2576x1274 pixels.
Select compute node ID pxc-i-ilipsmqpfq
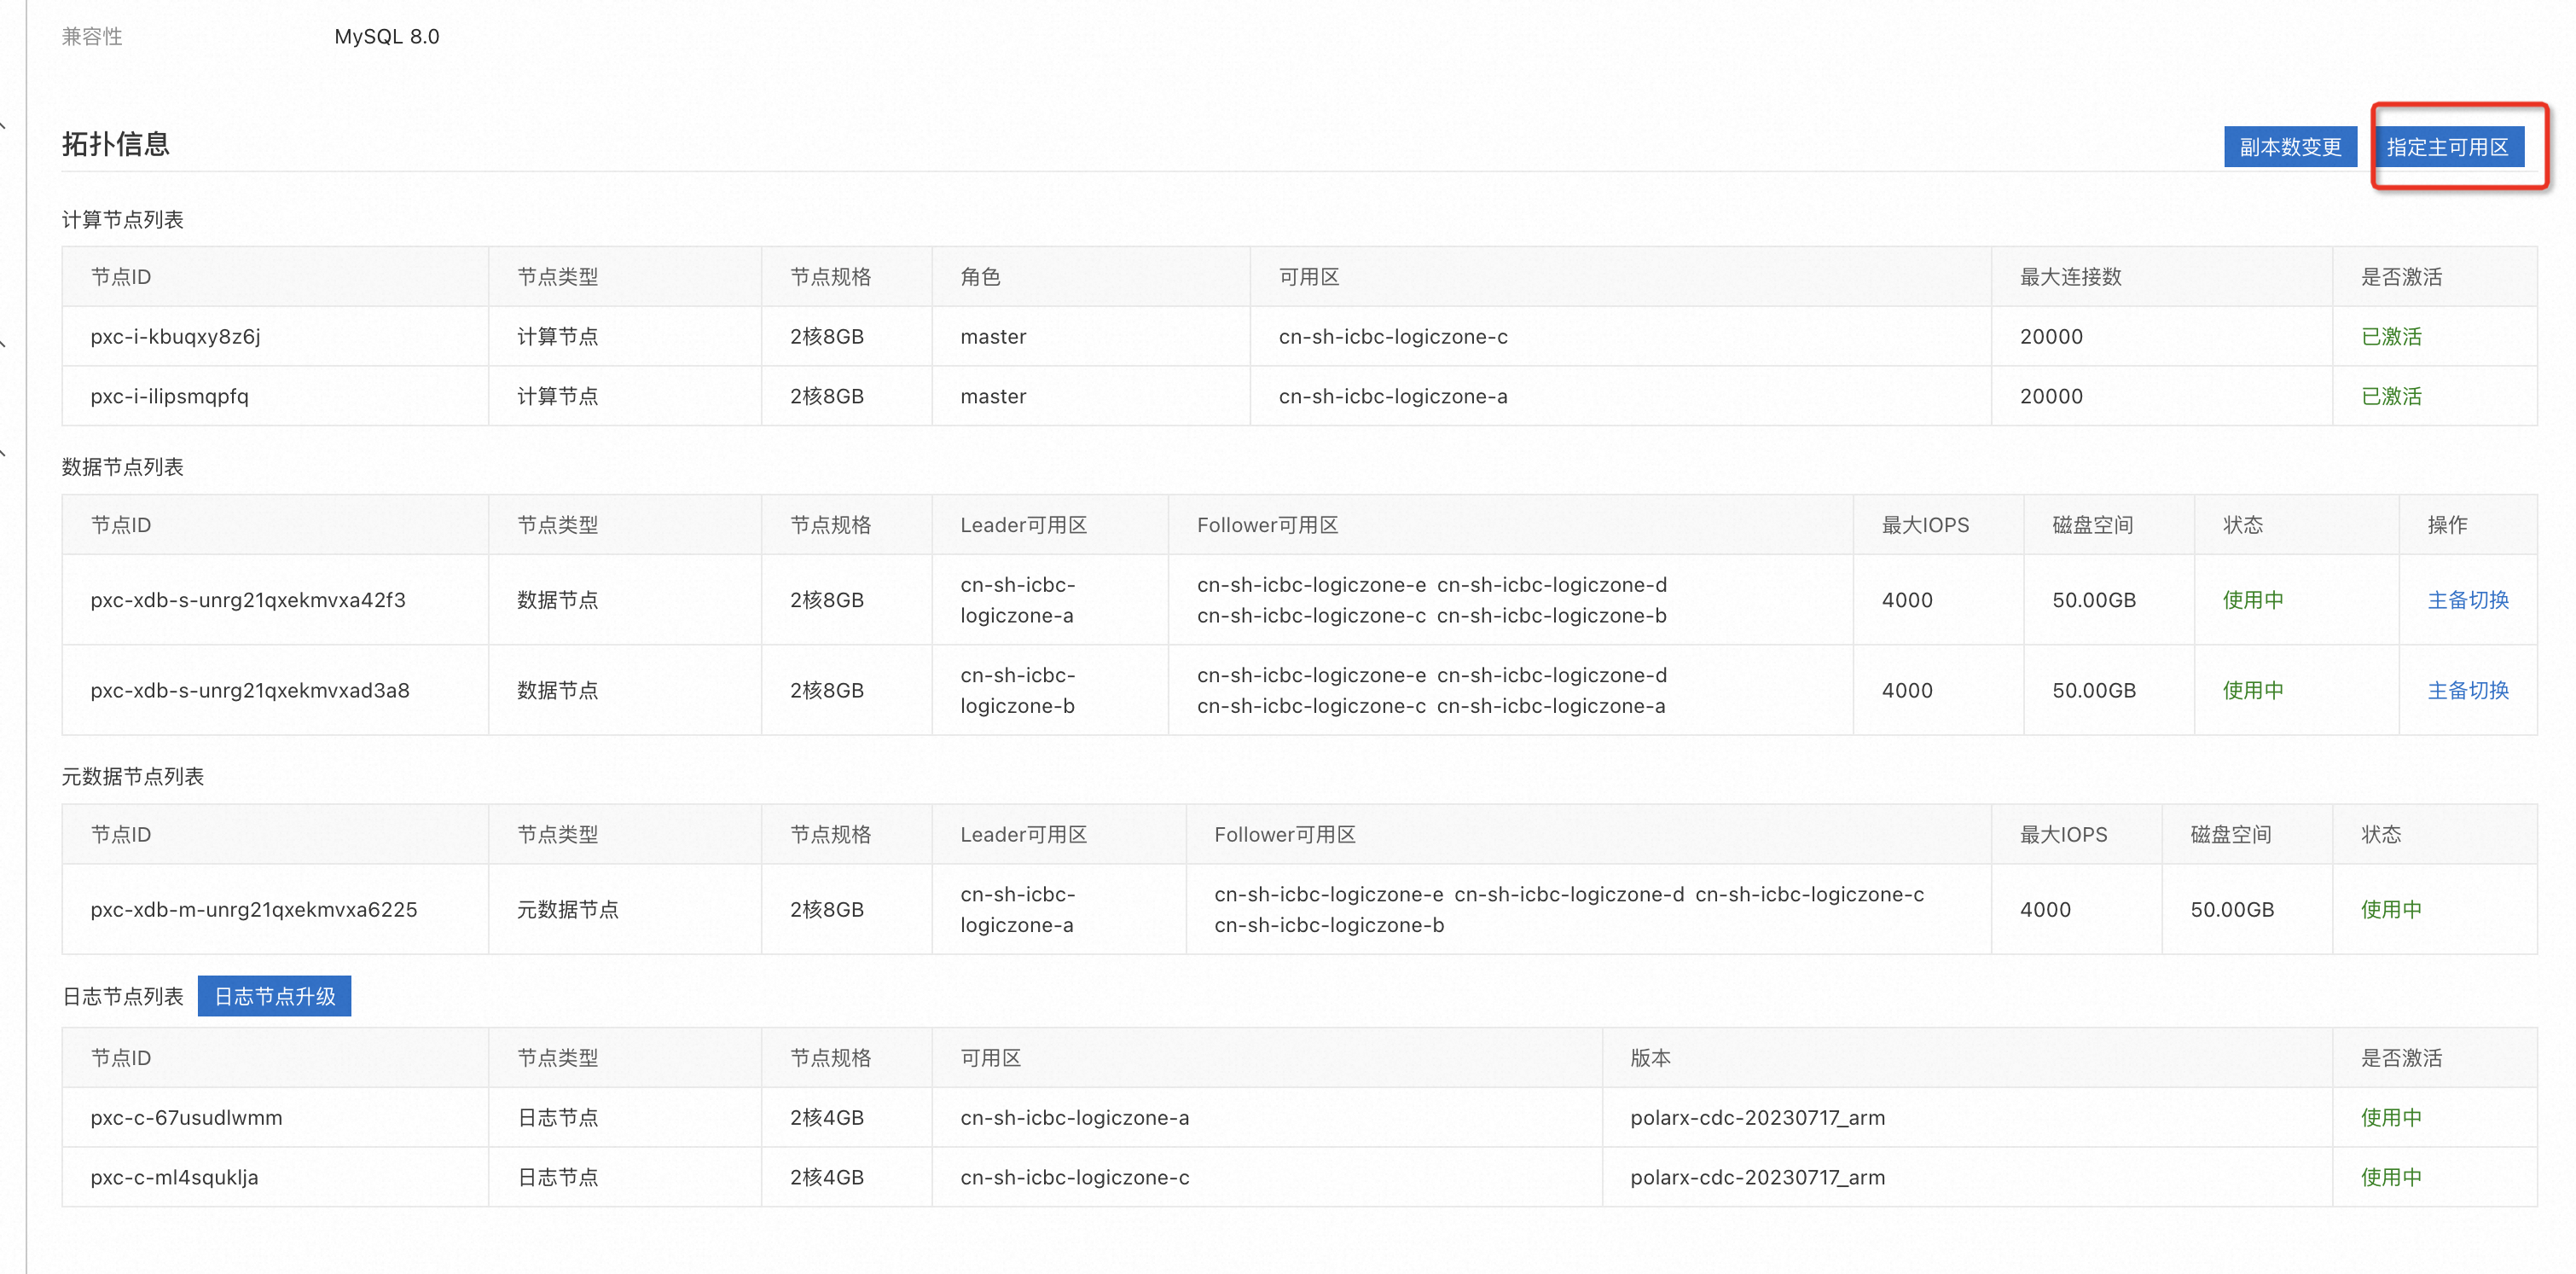[x=169, y=396]
